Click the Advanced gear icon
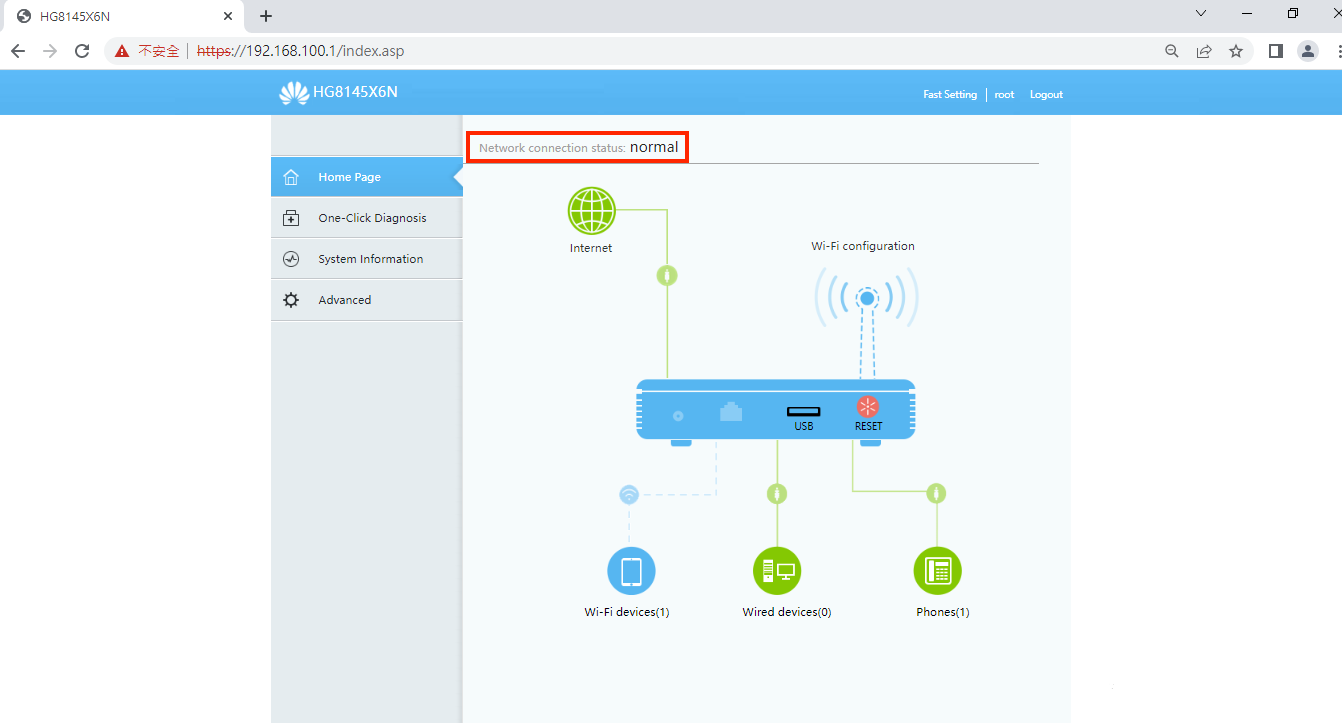The height and width of the screenshot is (723, 1342). point(291,300)
